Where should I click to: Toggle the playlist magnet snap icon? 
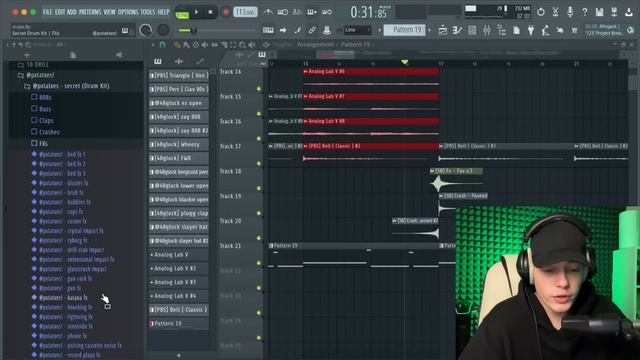(162, 44)
